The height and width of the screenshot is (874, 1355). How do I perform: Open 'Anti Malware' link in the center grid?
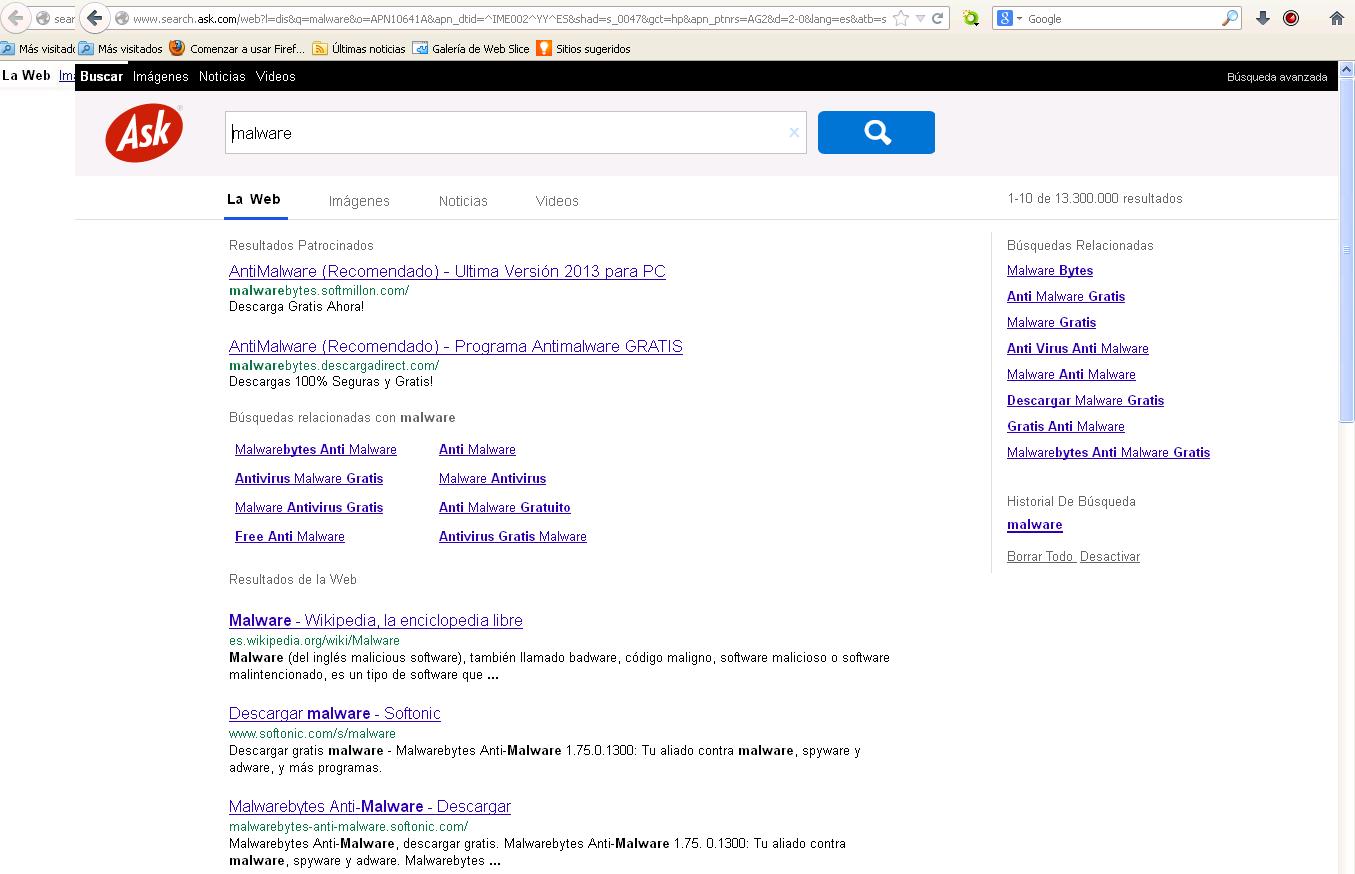[x=477, y=450]
